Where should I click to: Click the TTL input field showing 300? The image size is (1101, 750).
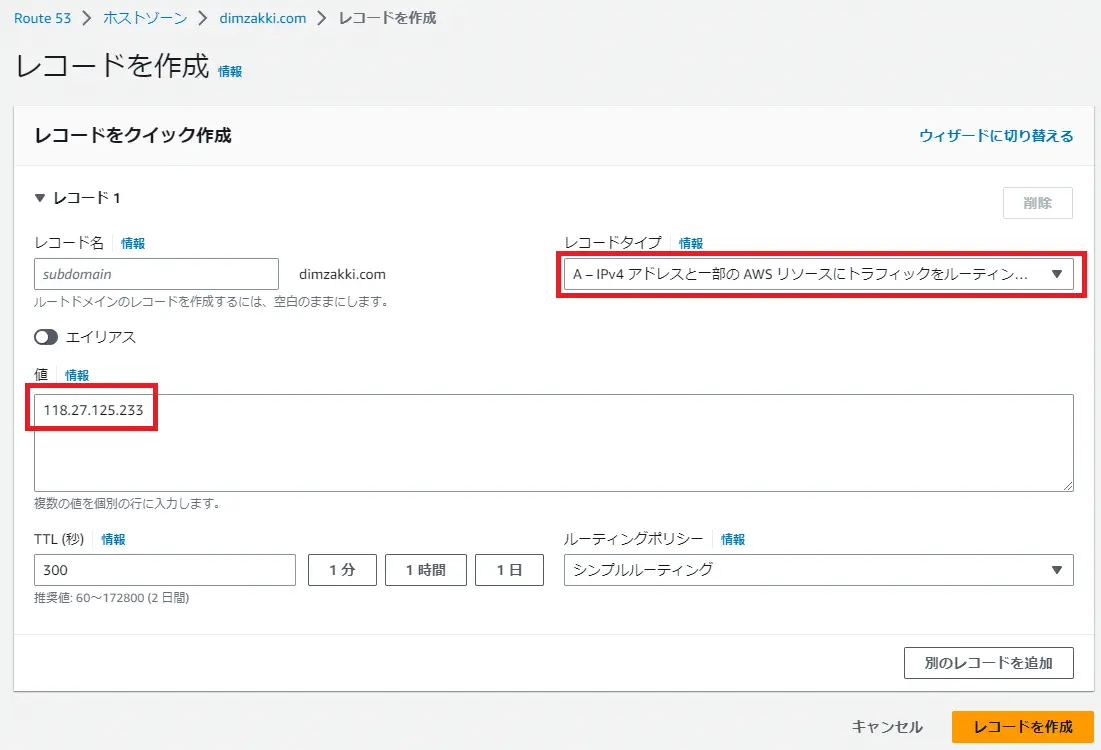[x=165, y=570]
